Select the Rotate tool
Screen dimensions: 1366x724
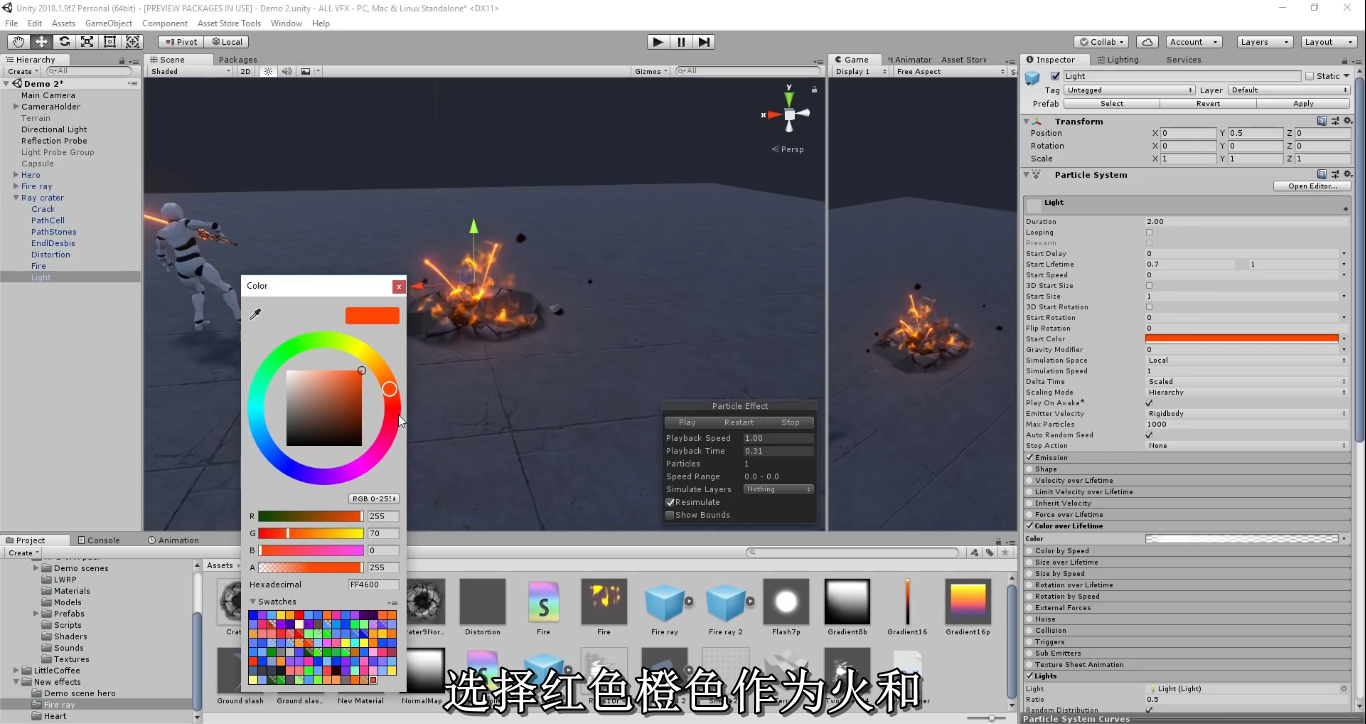click(x=63, y=41)
